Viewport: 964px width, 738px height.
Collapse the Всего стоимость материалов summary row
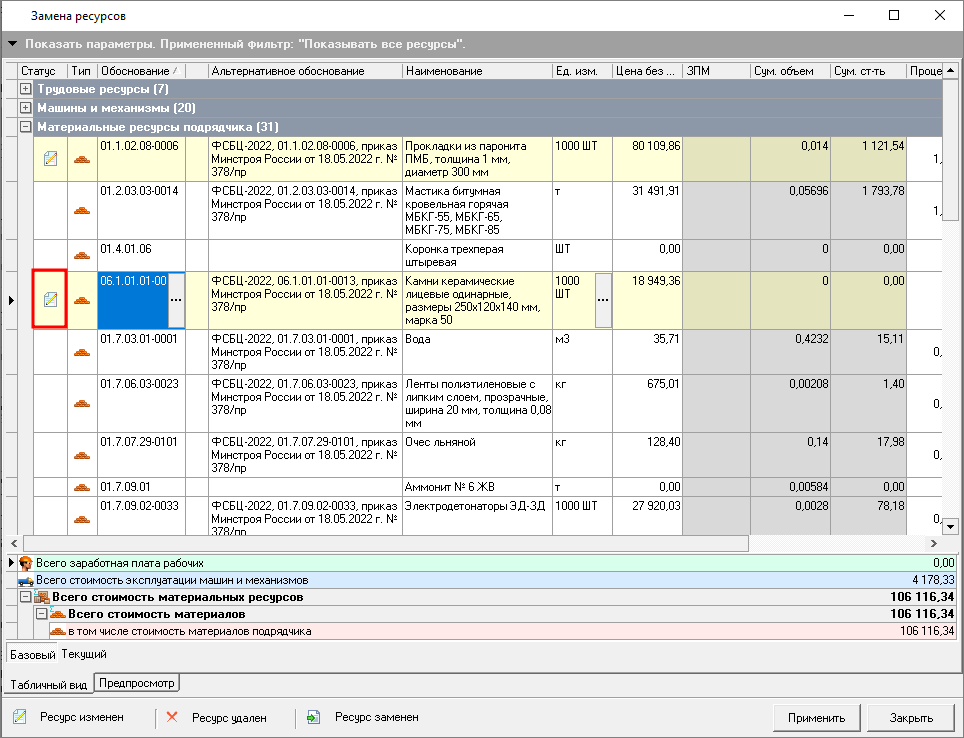[x=41, y=614]
